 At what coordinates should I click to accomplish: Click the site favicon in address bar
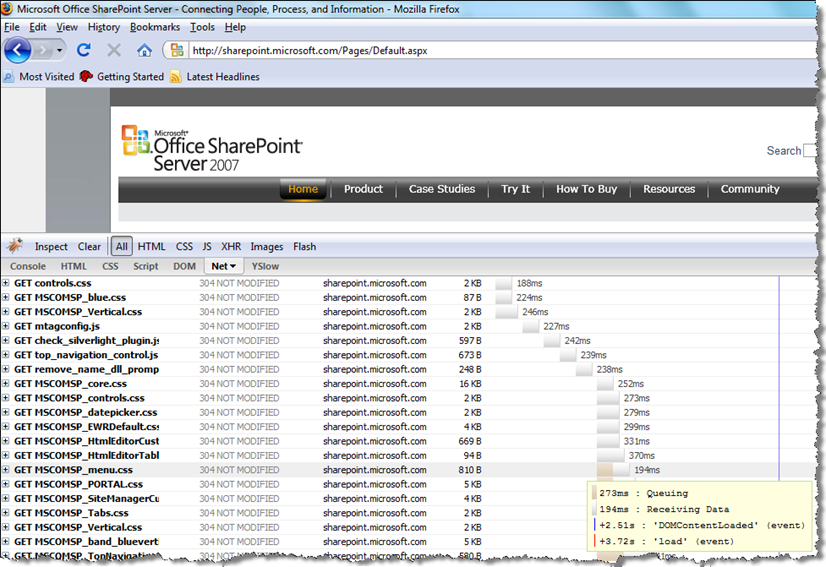coord(178,51)
